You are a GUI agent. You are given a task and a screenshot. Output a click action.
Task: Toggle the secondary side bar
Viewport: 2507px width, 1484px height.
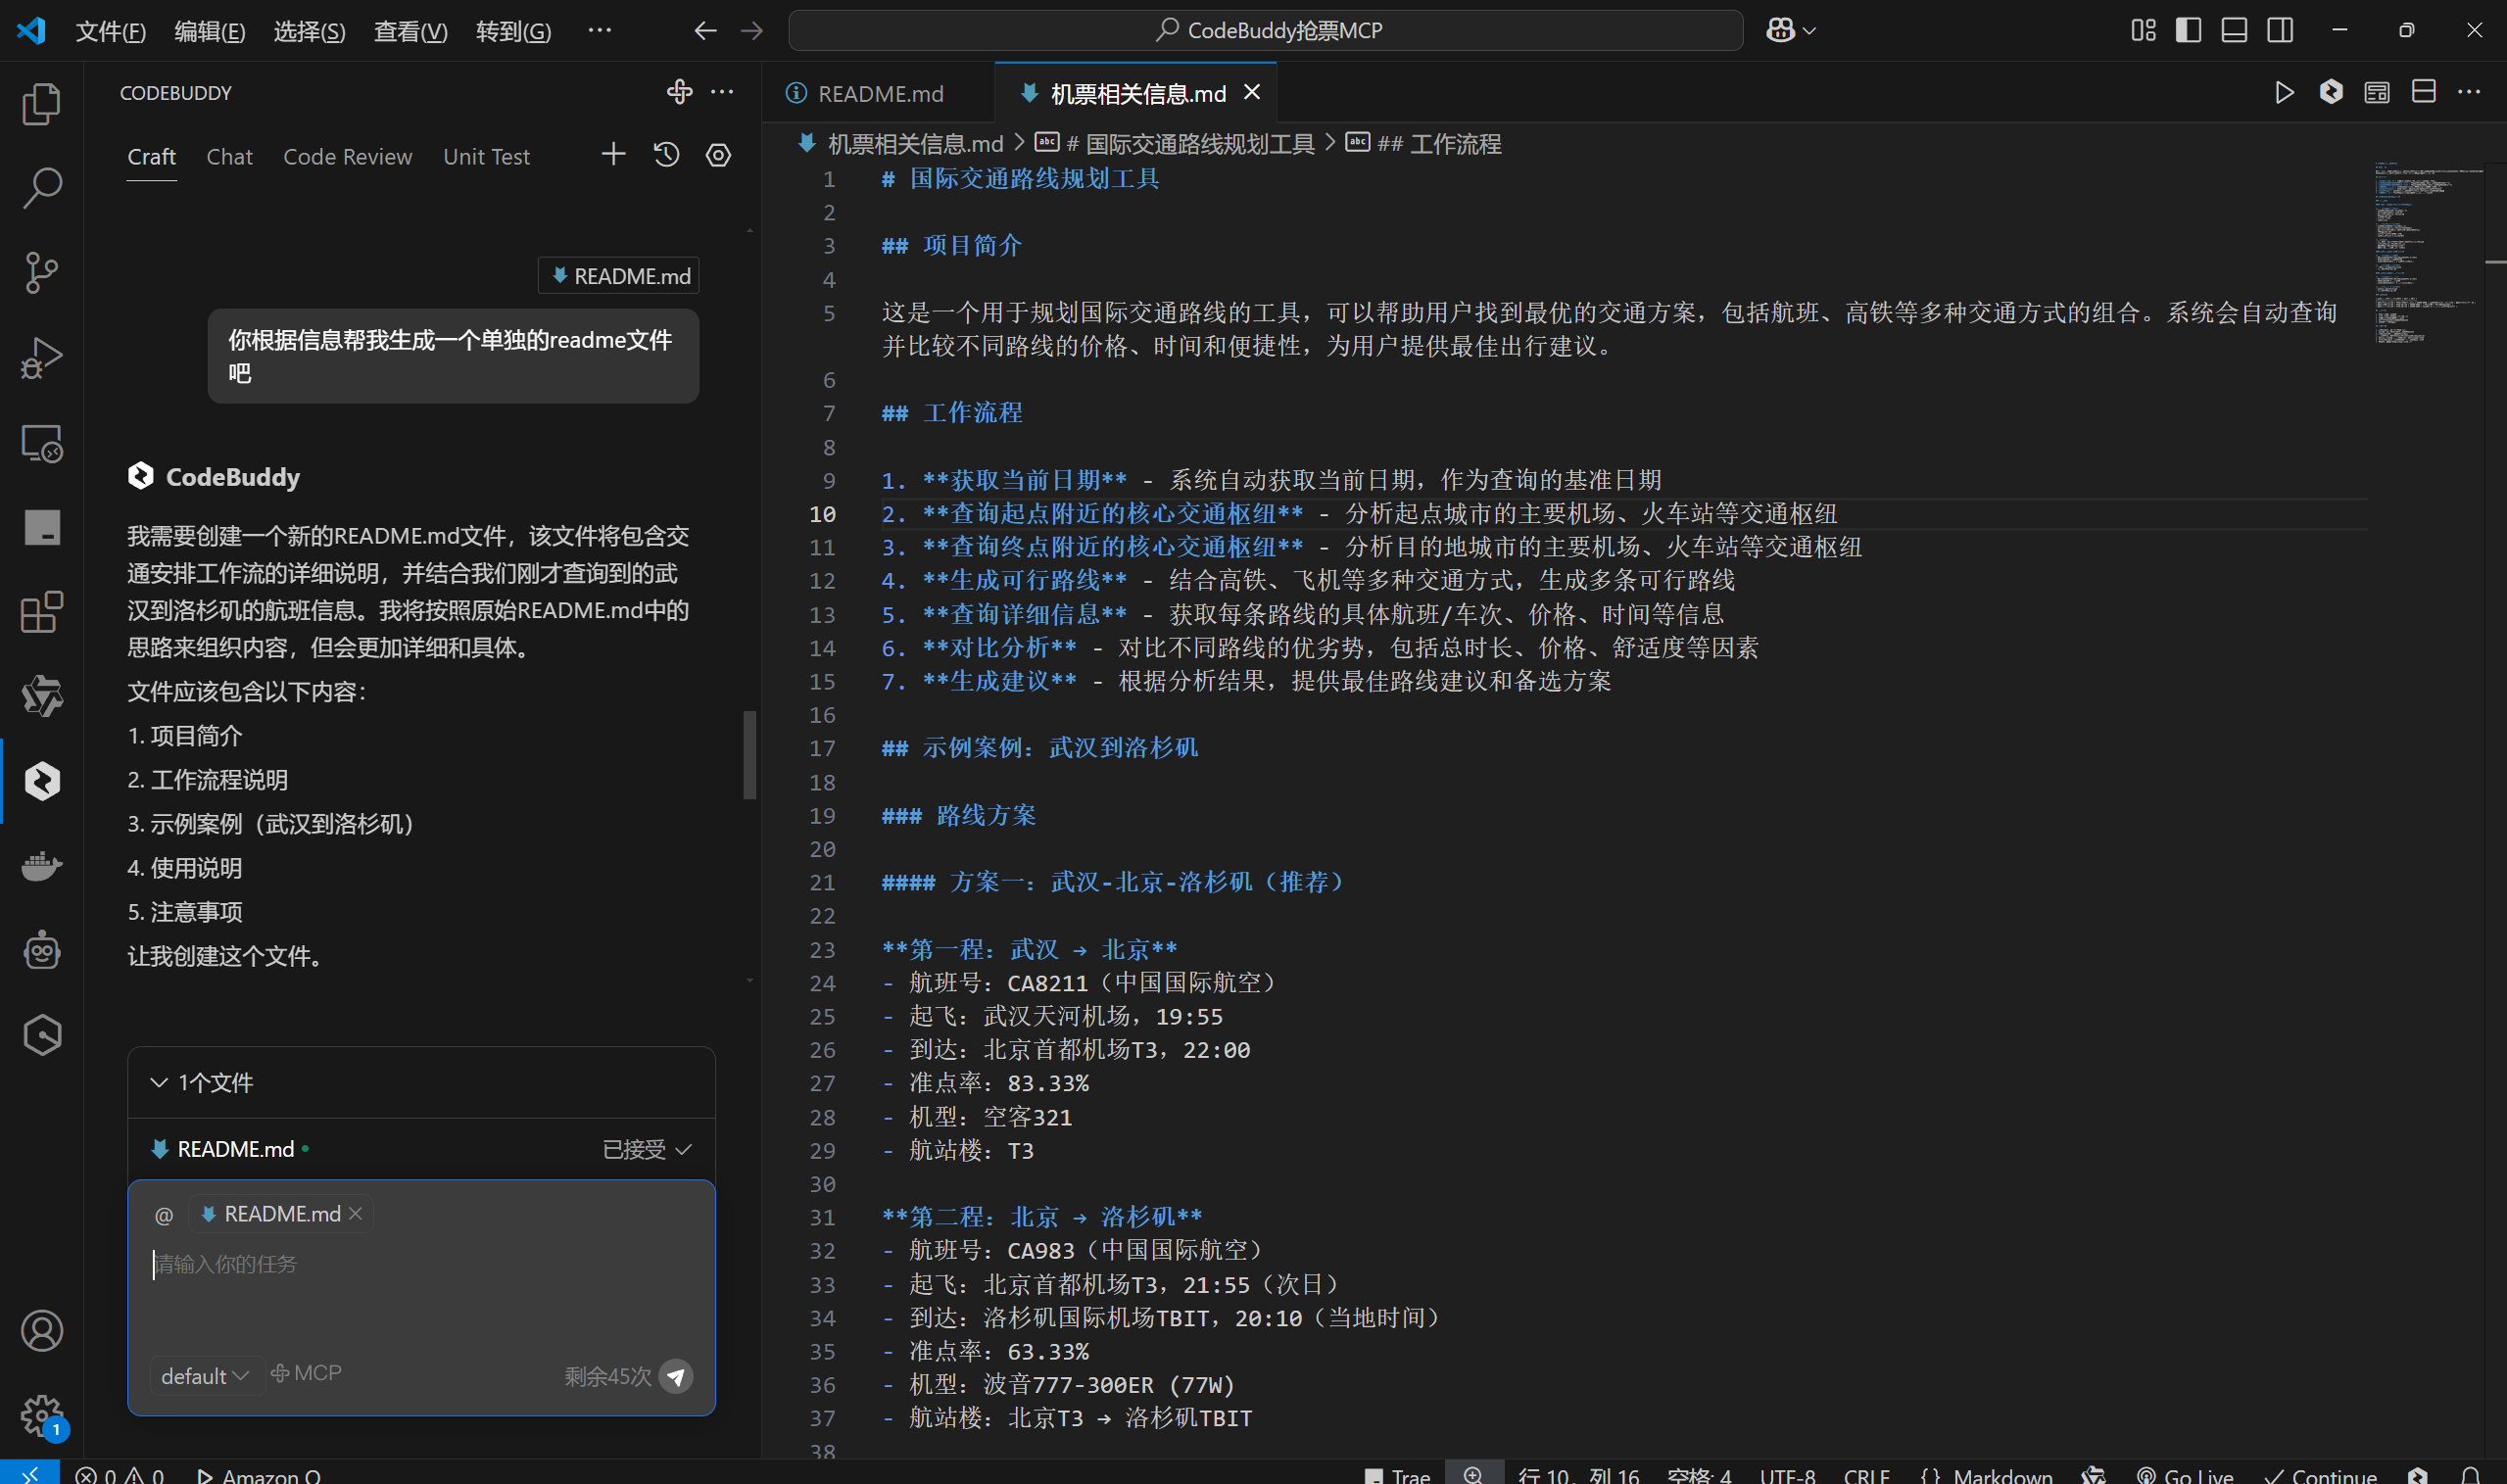point(2280,30)
